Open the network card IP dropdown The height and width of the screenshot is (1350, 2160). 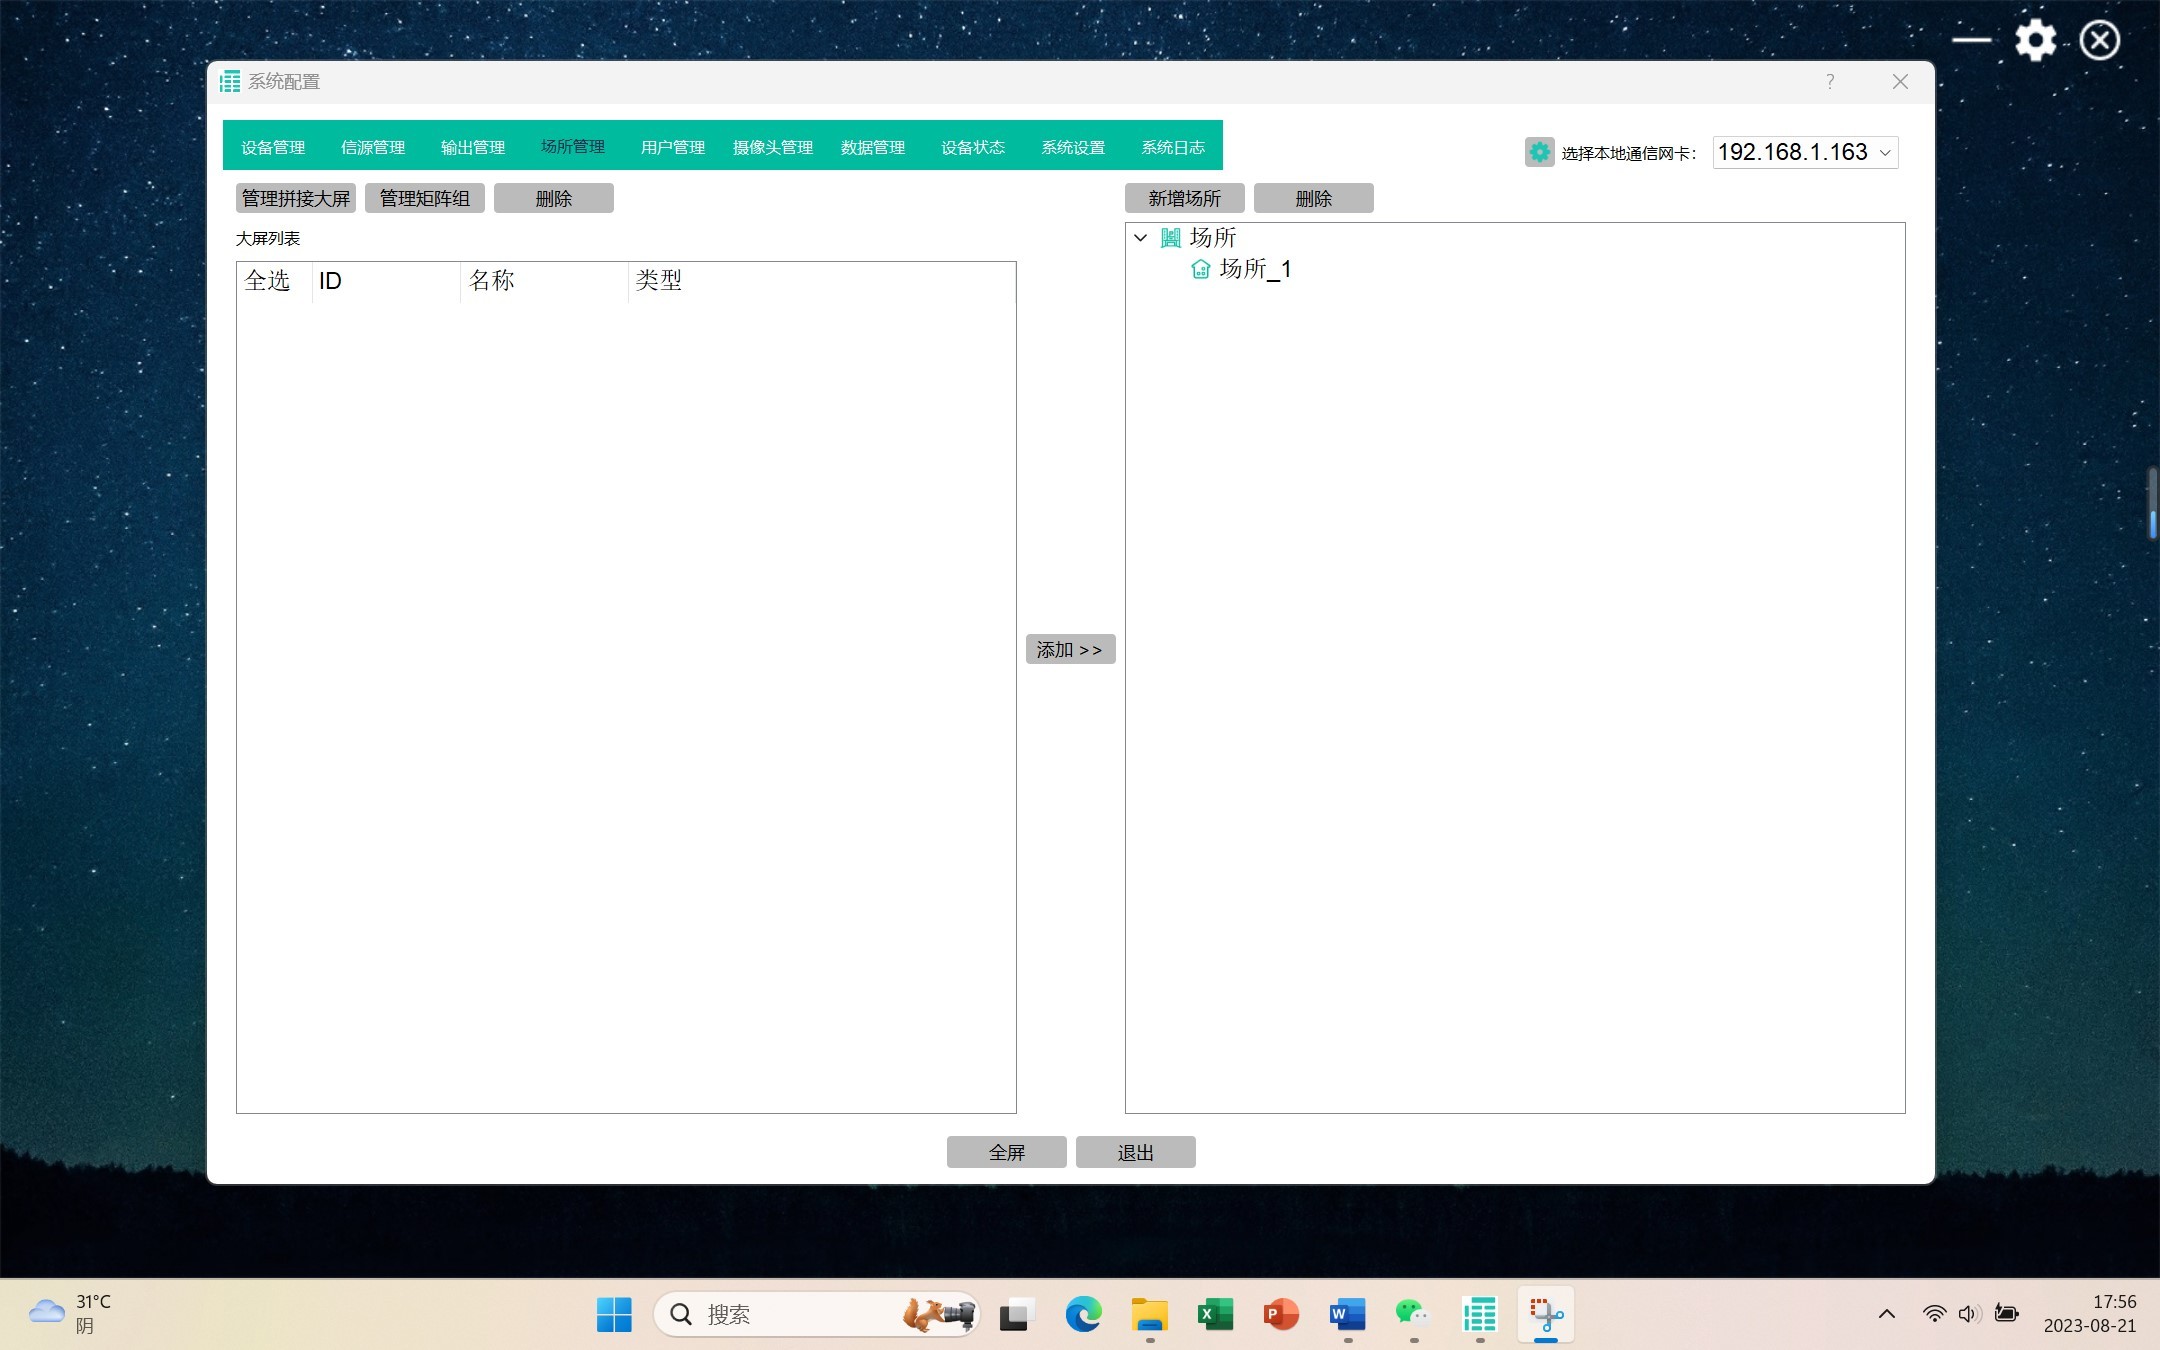(x=1804, y=152)
